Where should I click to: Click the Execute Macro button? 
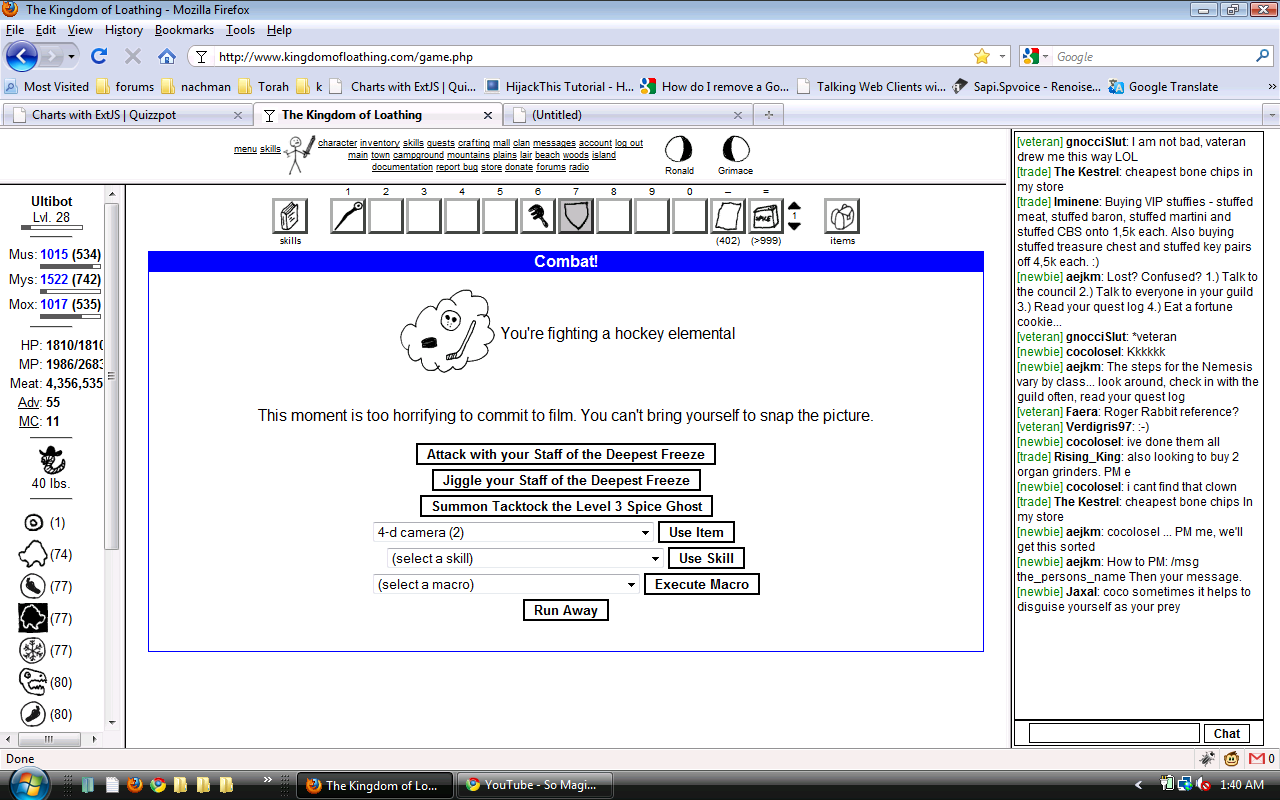[x=702, y=584]
